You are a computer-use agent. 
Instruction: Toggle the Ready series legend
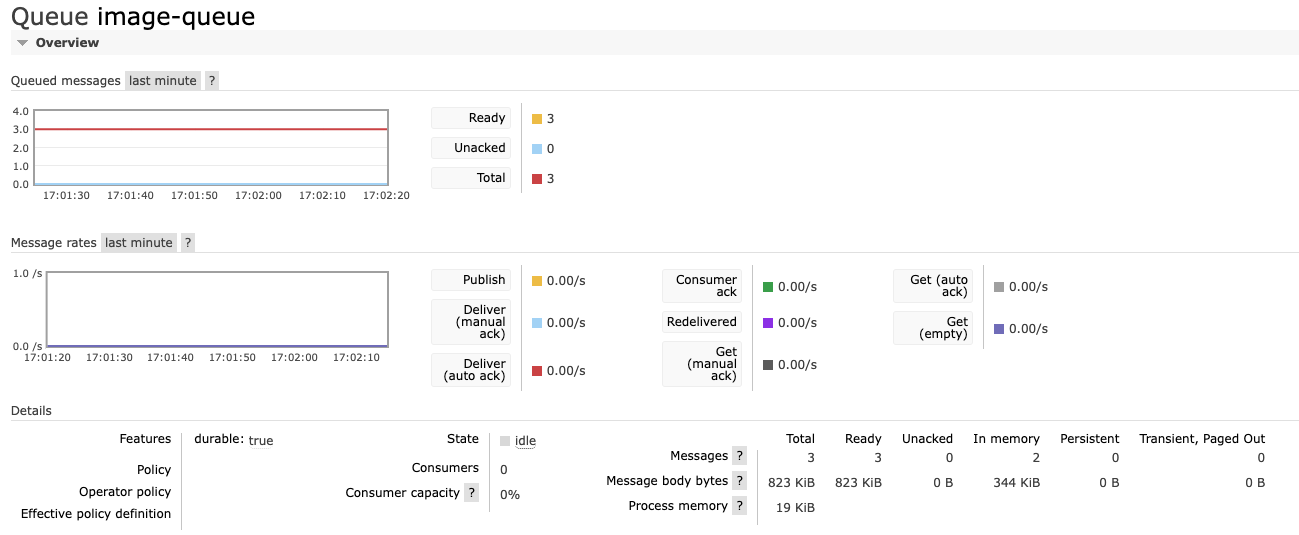tap(471, 118)
